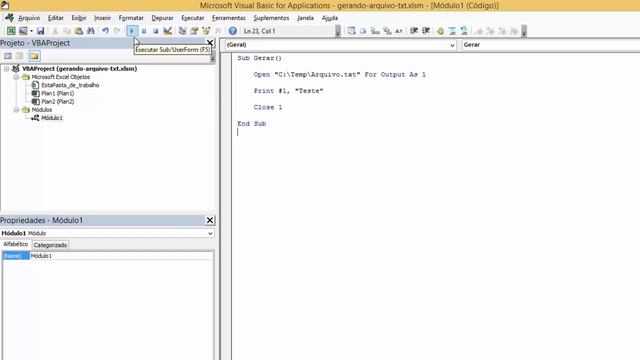
Task: Open the Depurar menu
Action: (x=162, y=18)
